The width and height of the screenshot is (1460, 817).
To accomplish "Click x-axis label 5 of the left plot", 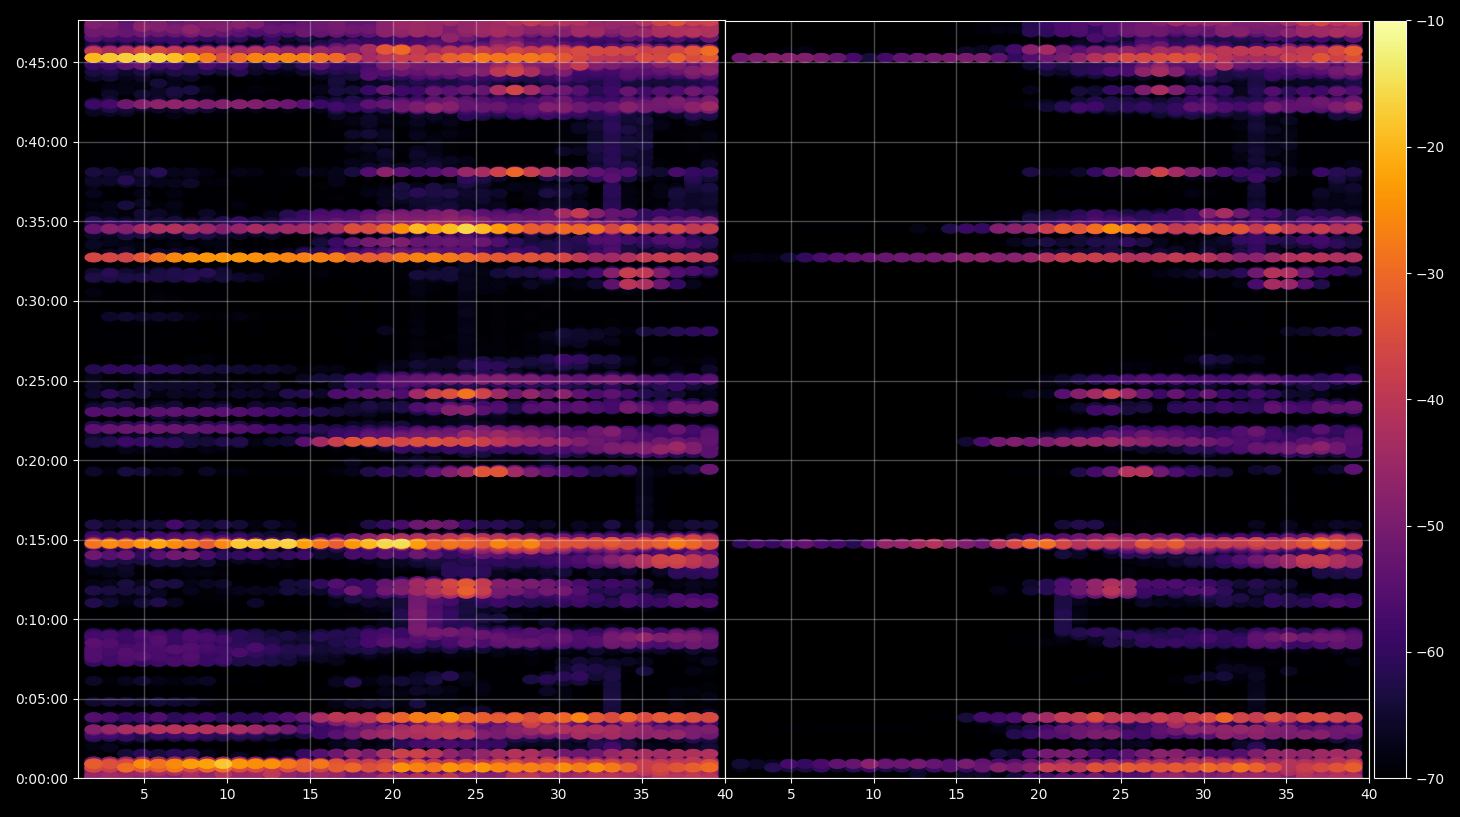I will coord(144,795).
